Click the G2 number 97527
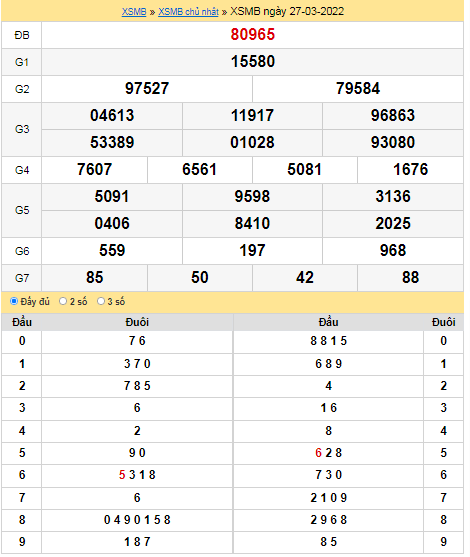470x557 pixels. tap(147, 88)
